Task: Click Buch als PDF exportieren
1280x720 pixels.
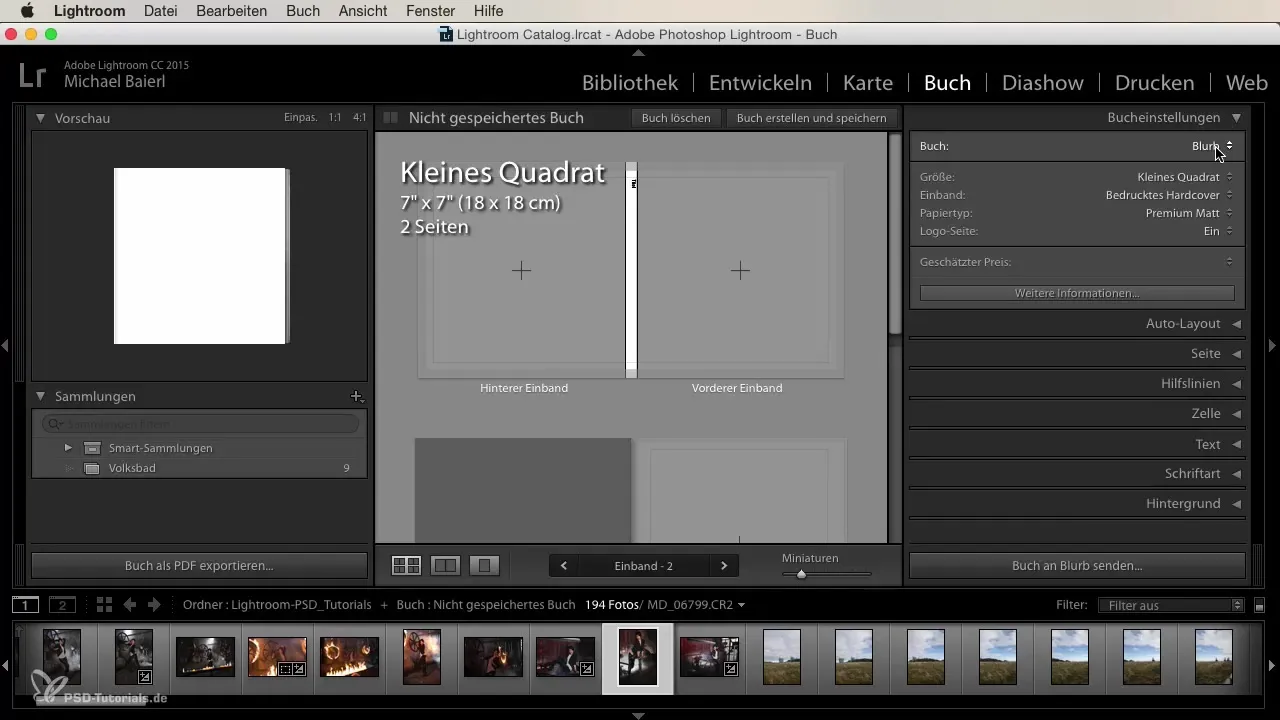Action: (x=199, y=566)
